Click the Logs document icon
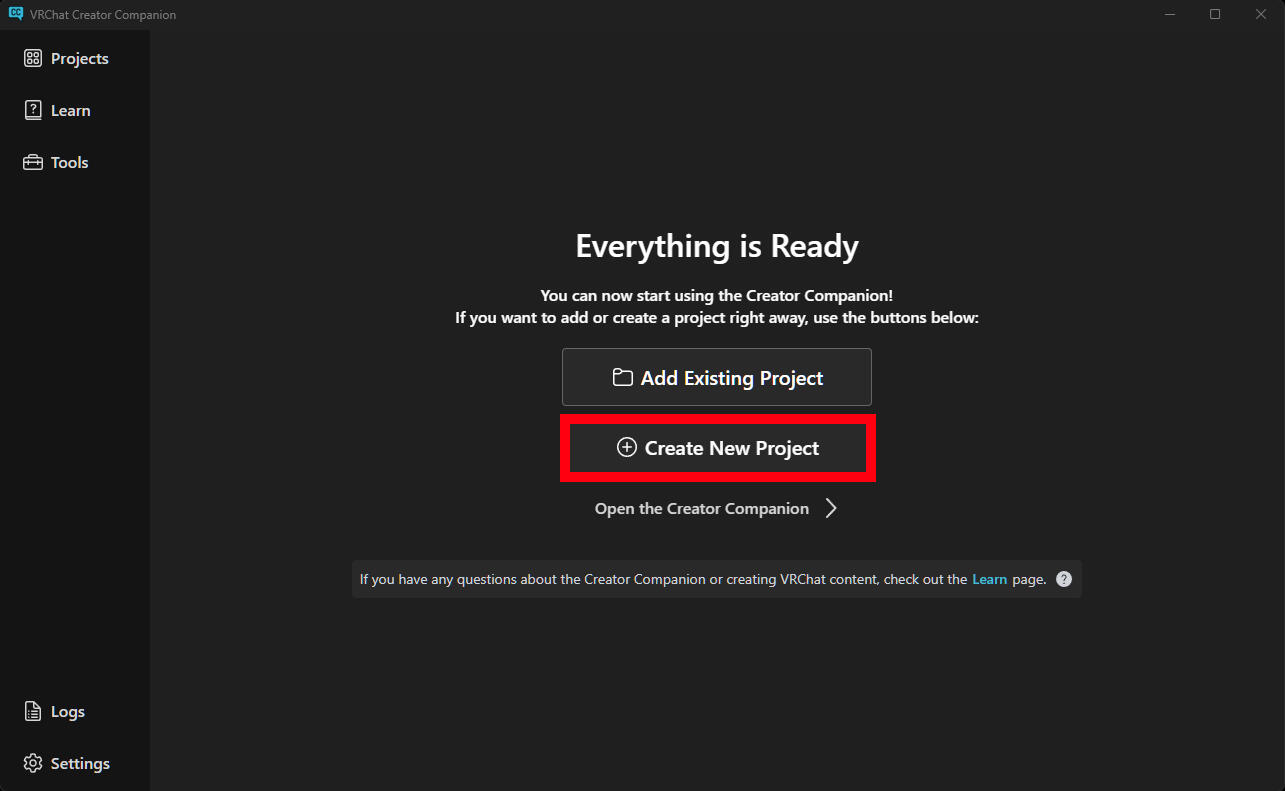This screenshot has width=1285, height=791. point(33,712)
